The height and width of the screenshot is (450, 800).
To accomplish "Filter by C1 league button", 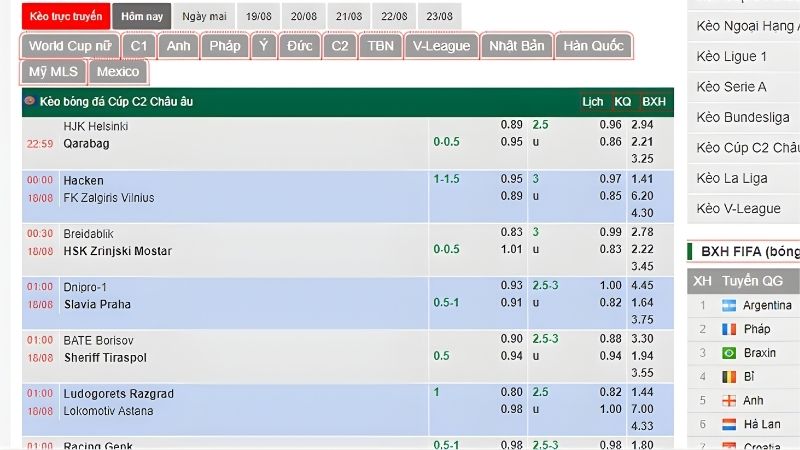I will pyautogui.click(x=139, y=46).
